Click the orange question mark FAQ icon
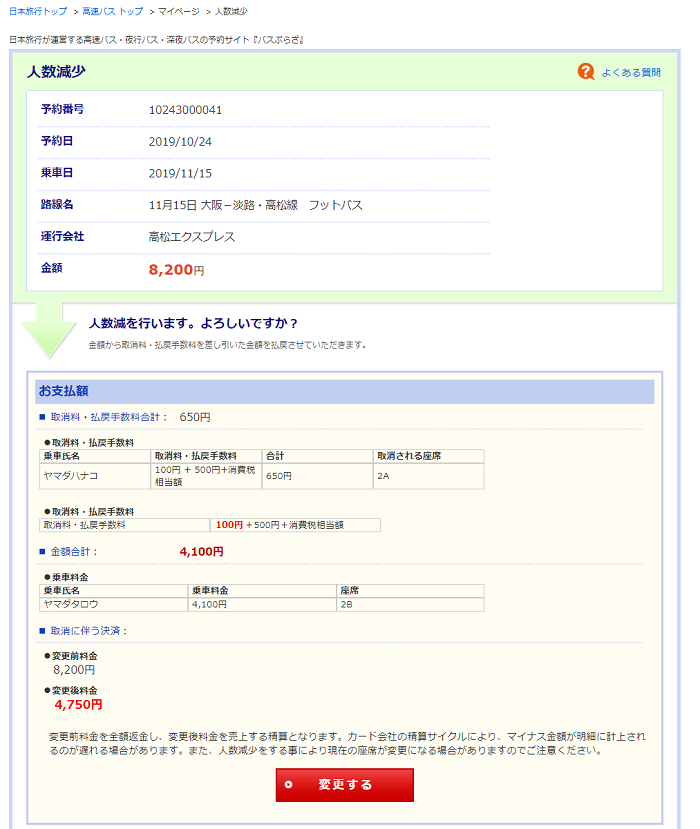700x829 pixels. click(x=586, y=72)
